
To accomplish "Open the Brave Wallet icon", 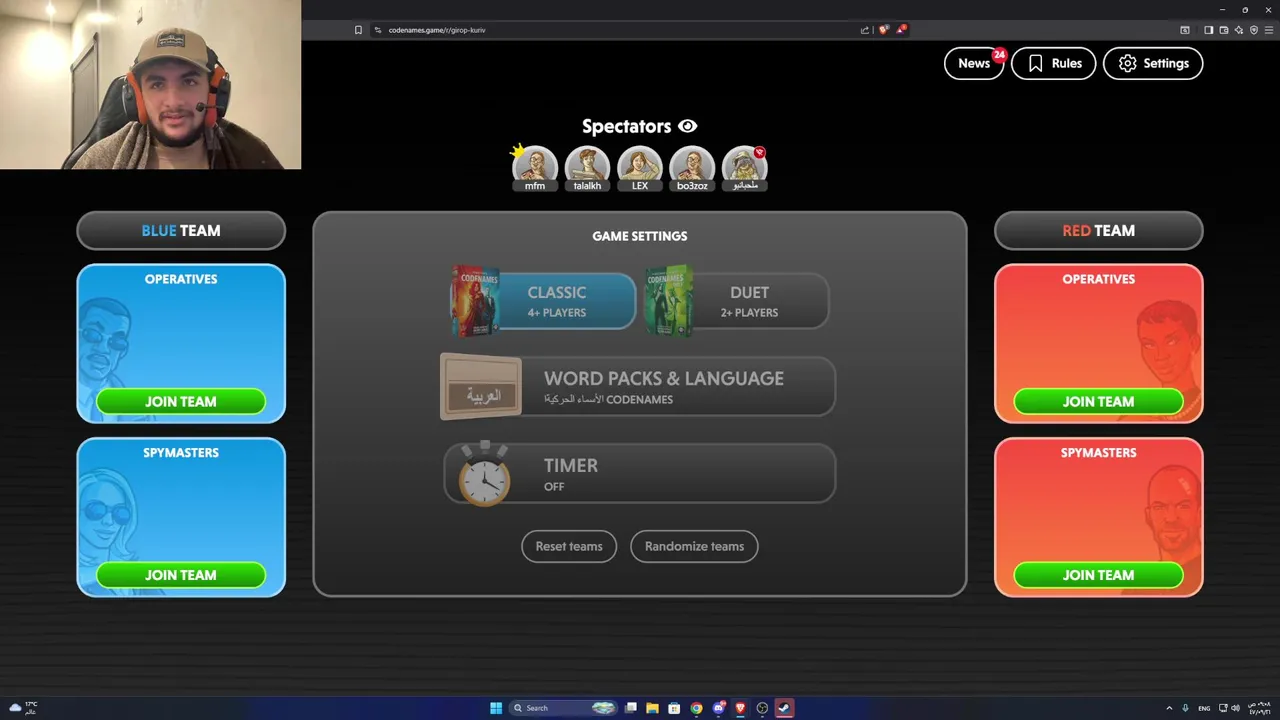I will pos(1223,30).
